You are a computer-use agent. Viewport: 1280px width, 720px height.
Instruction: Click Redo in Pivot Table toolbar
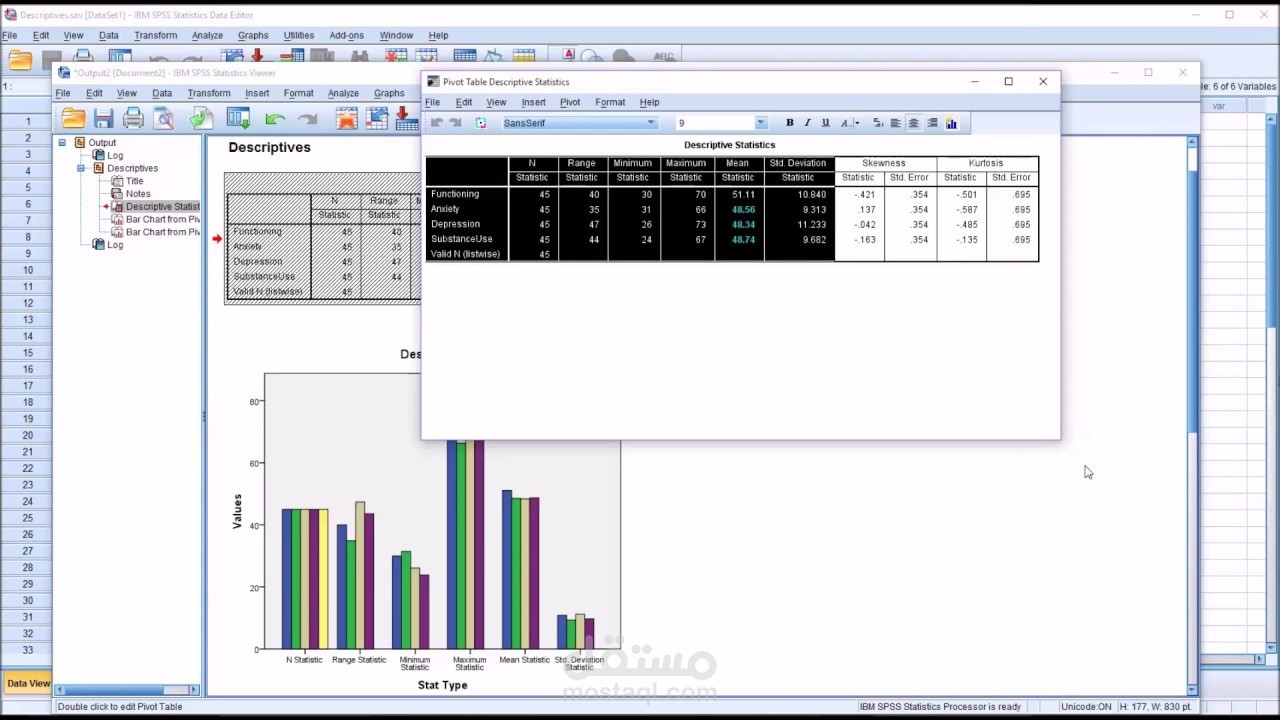[x=455, y=123]
